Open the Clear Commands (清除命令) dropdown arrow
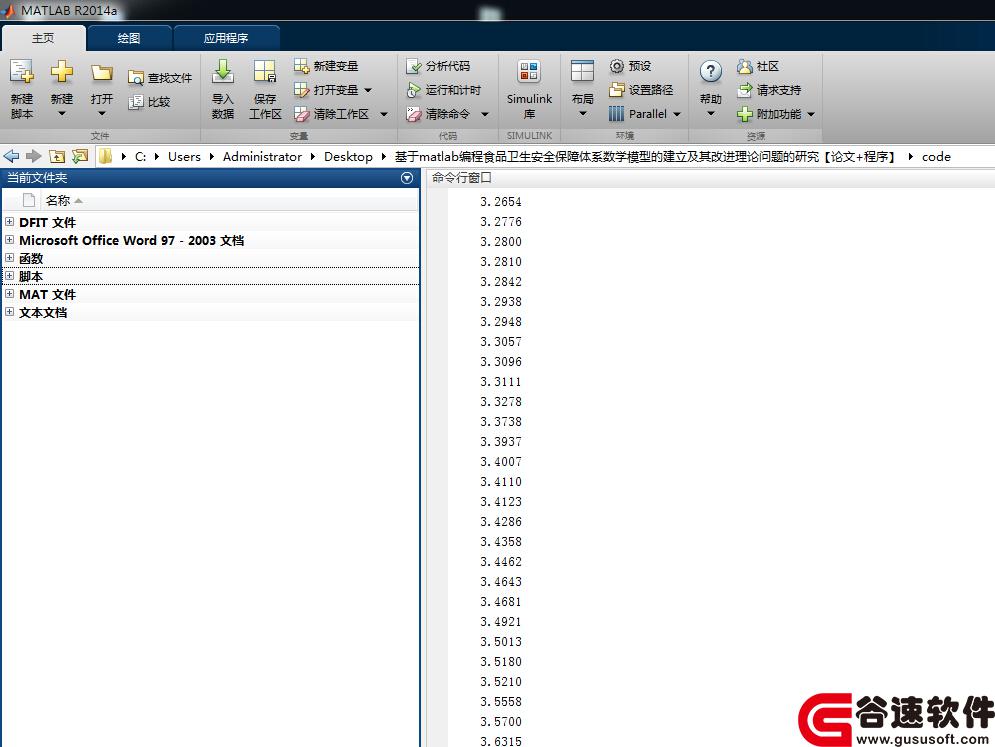Viewport: 995px width, 747px height. [x=485, y=114]
